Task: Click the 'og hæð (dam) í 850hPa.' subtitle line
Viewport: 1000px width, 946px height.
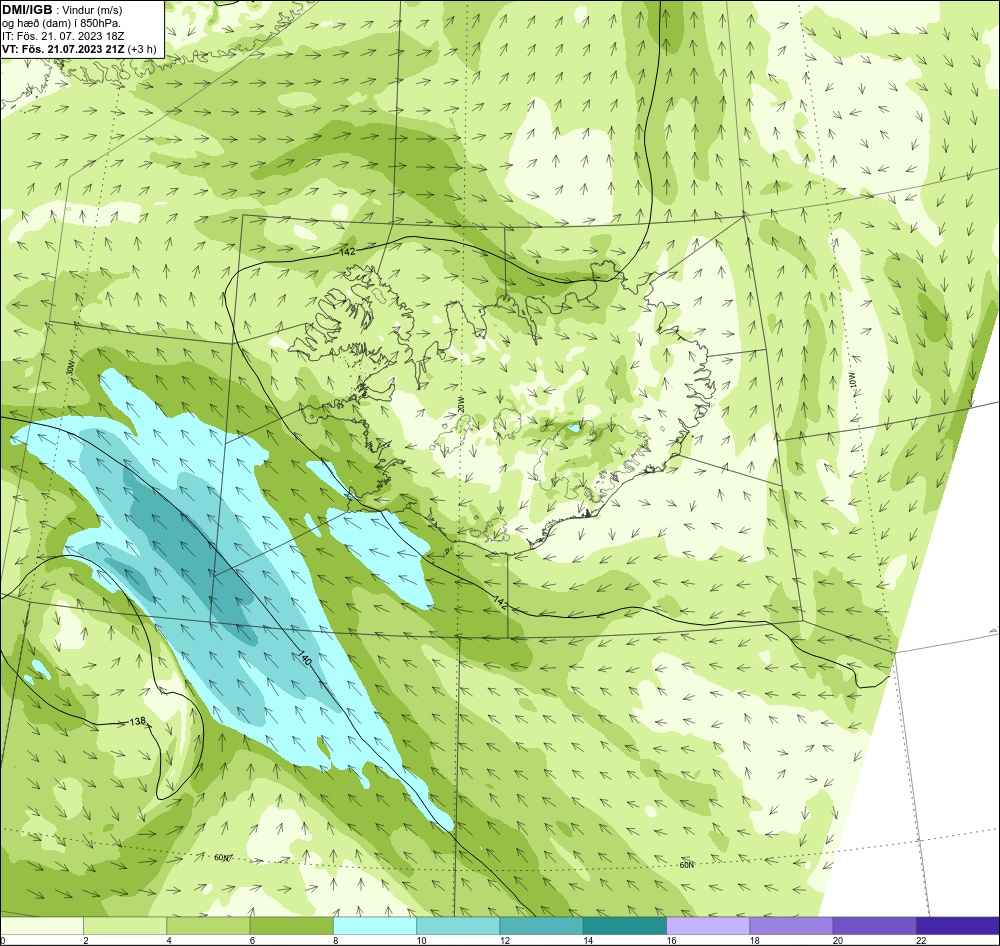Action: point(62,23)
